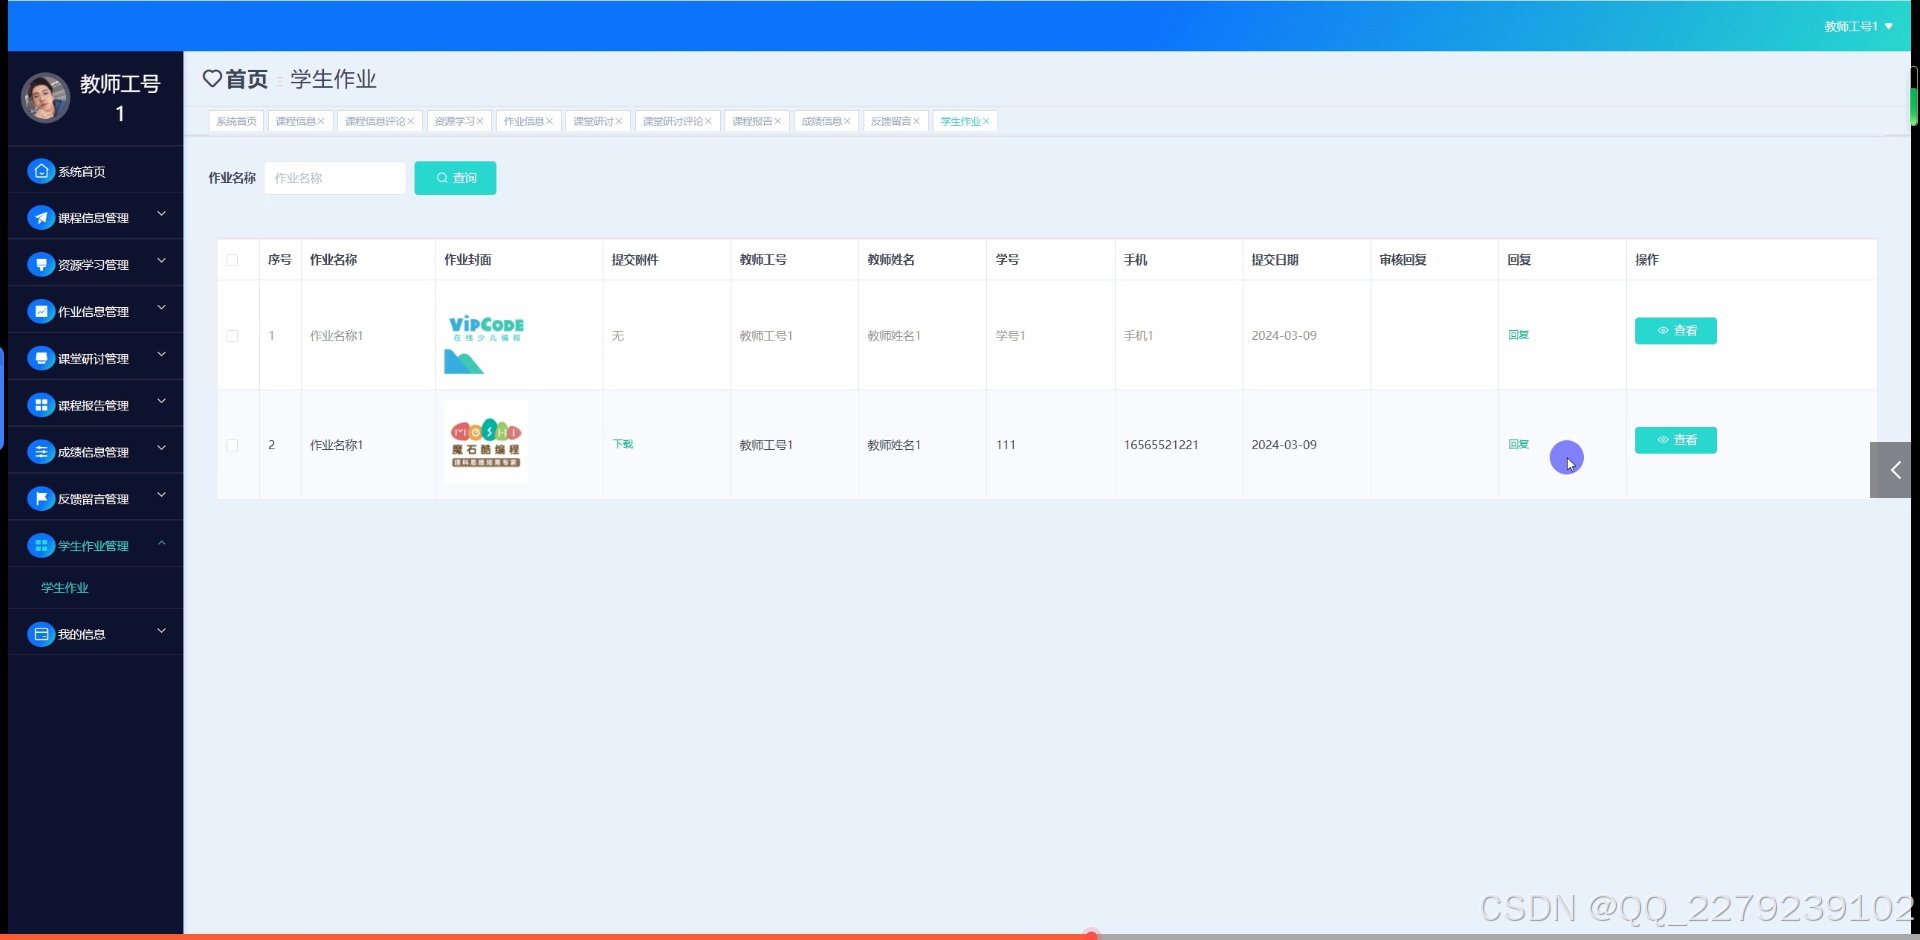Click the 提交日期 column header
Image resolution: width=1920 pixels, height=940 pixels.
pyautogui.click(x=1275, y=260)
